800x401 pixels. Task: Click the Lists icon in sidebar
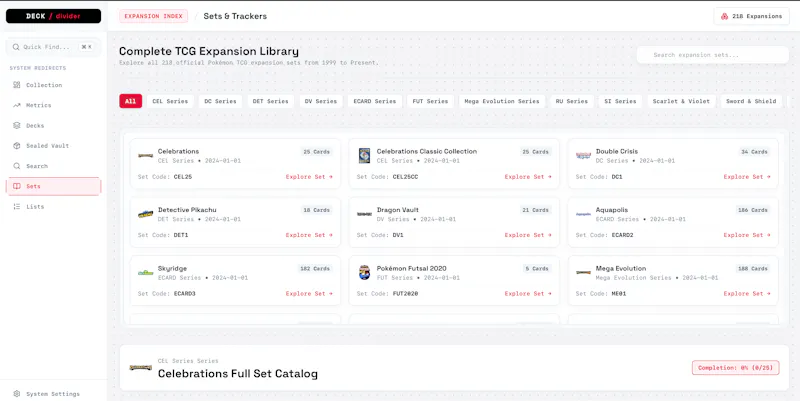(17, 207)
